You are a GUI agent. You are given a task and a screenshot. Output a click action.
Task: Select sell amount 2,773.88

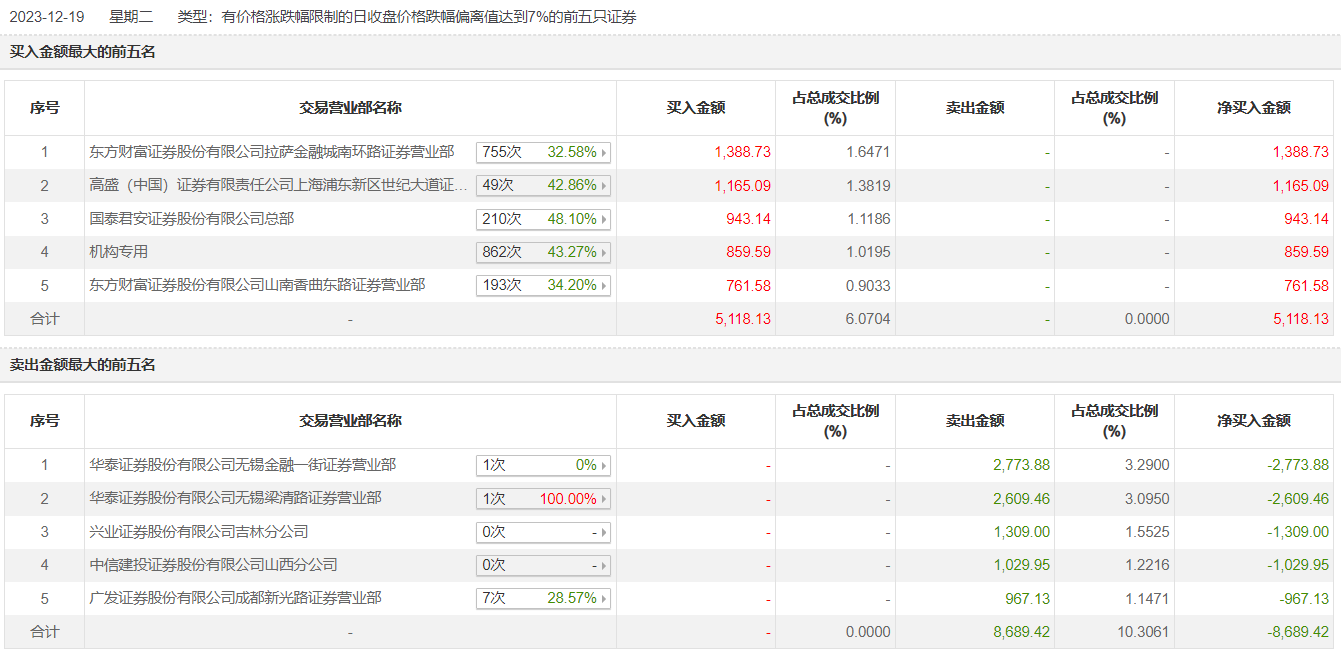tap(1021, 465)
